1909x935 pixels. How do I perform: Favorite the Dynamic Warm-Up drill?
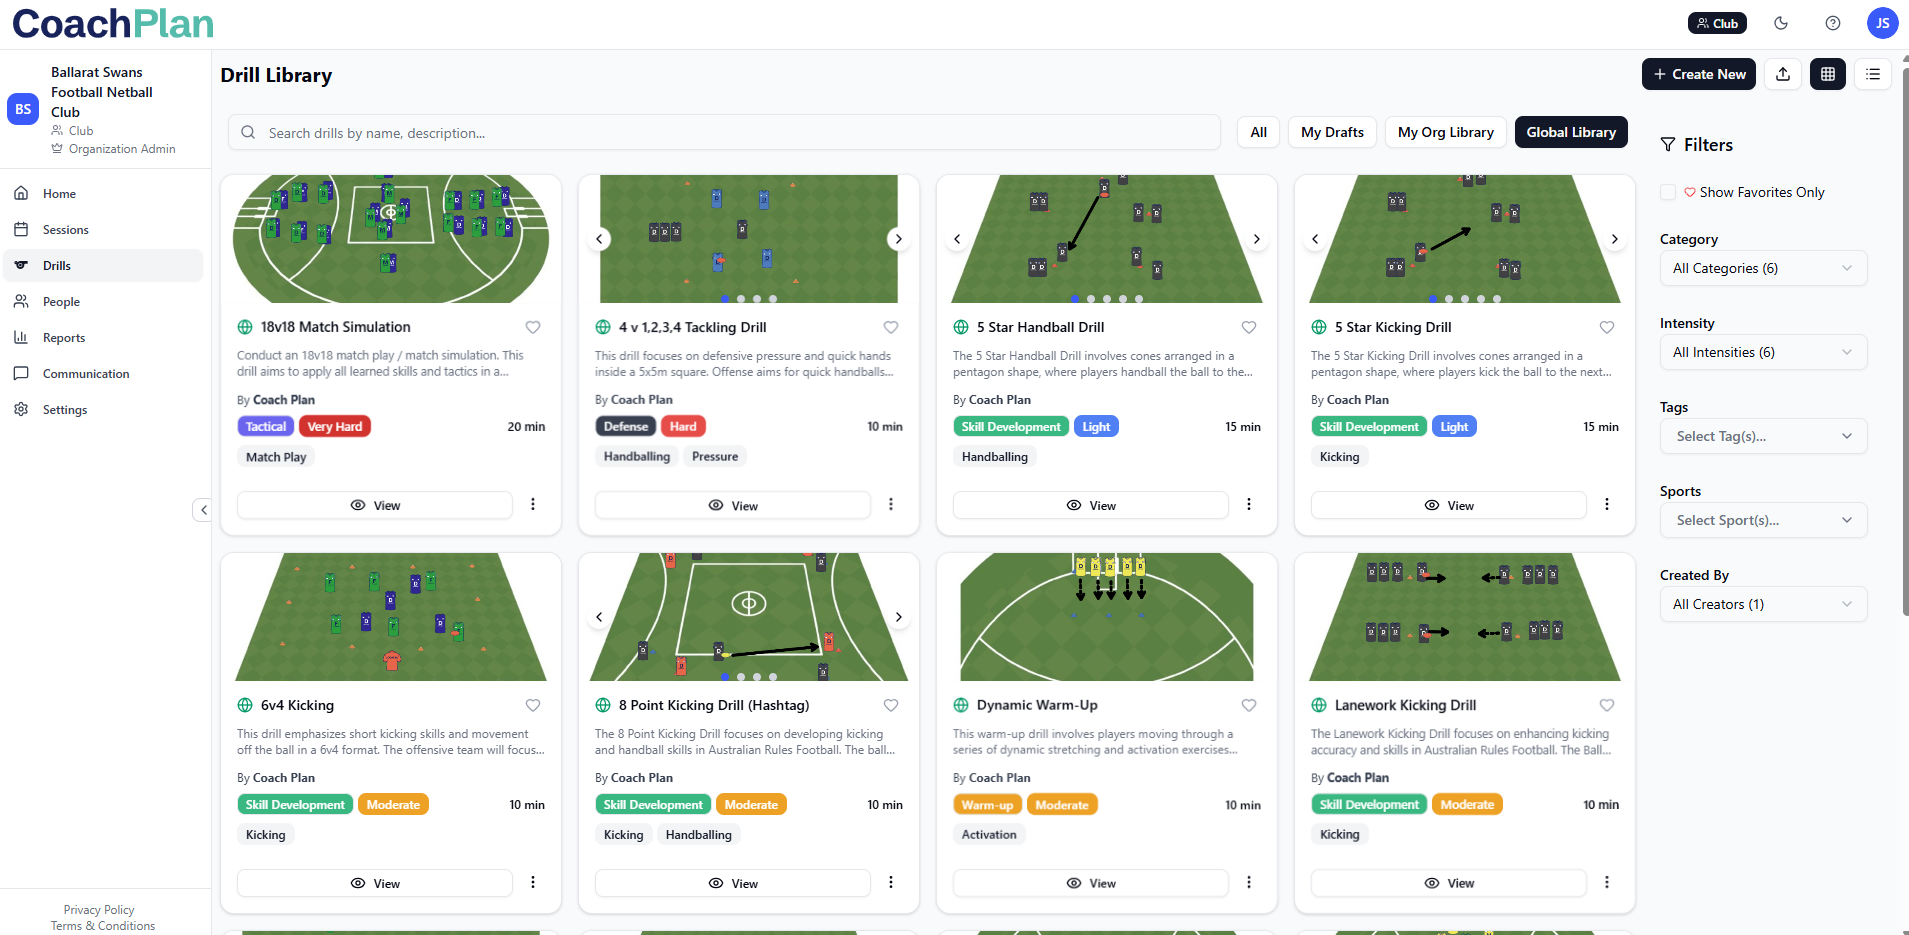click(1249, 705)
